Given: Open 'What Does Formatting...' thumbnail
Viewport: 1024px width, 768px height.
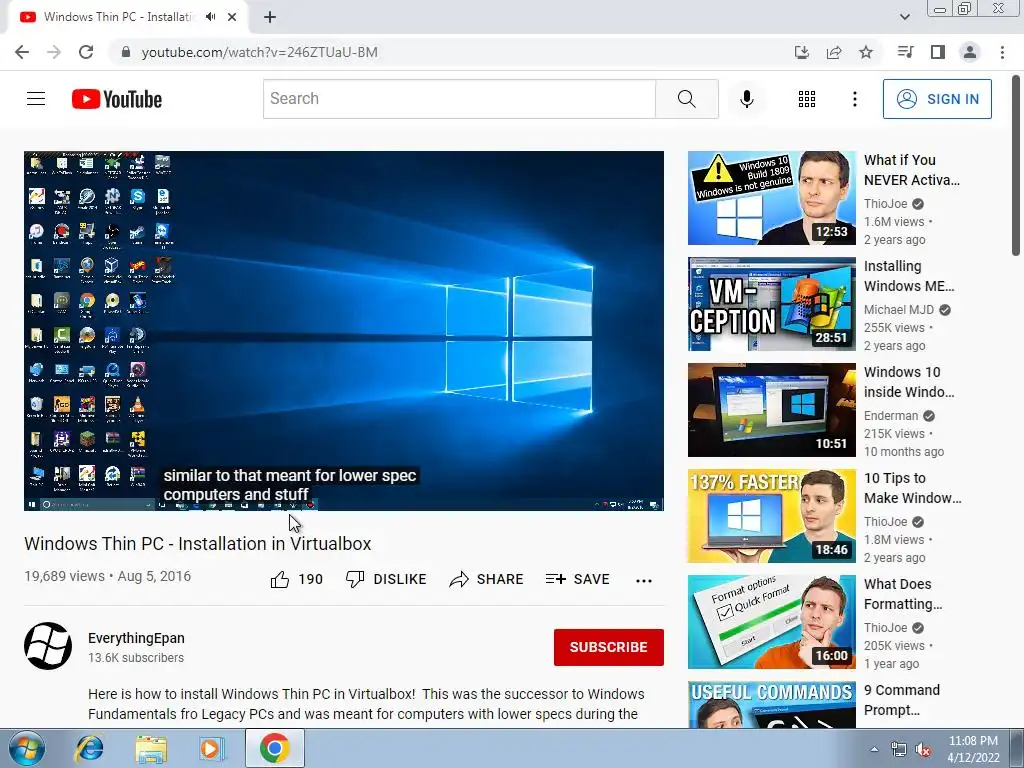Looking at the screenshot, I should [x=771, y=621].
